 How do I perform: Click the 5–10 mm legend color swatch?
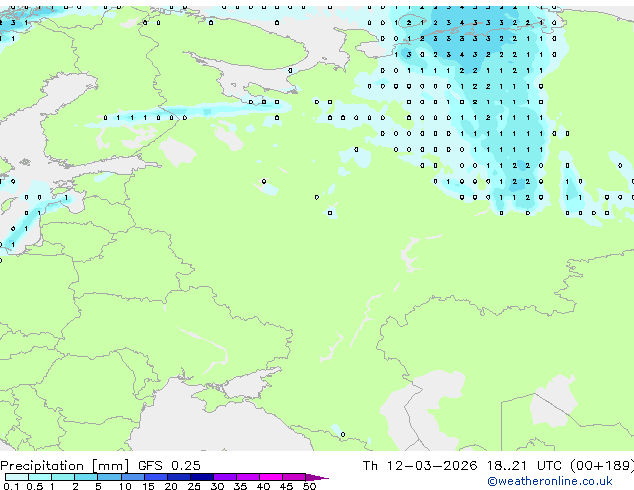click(109, 477)
